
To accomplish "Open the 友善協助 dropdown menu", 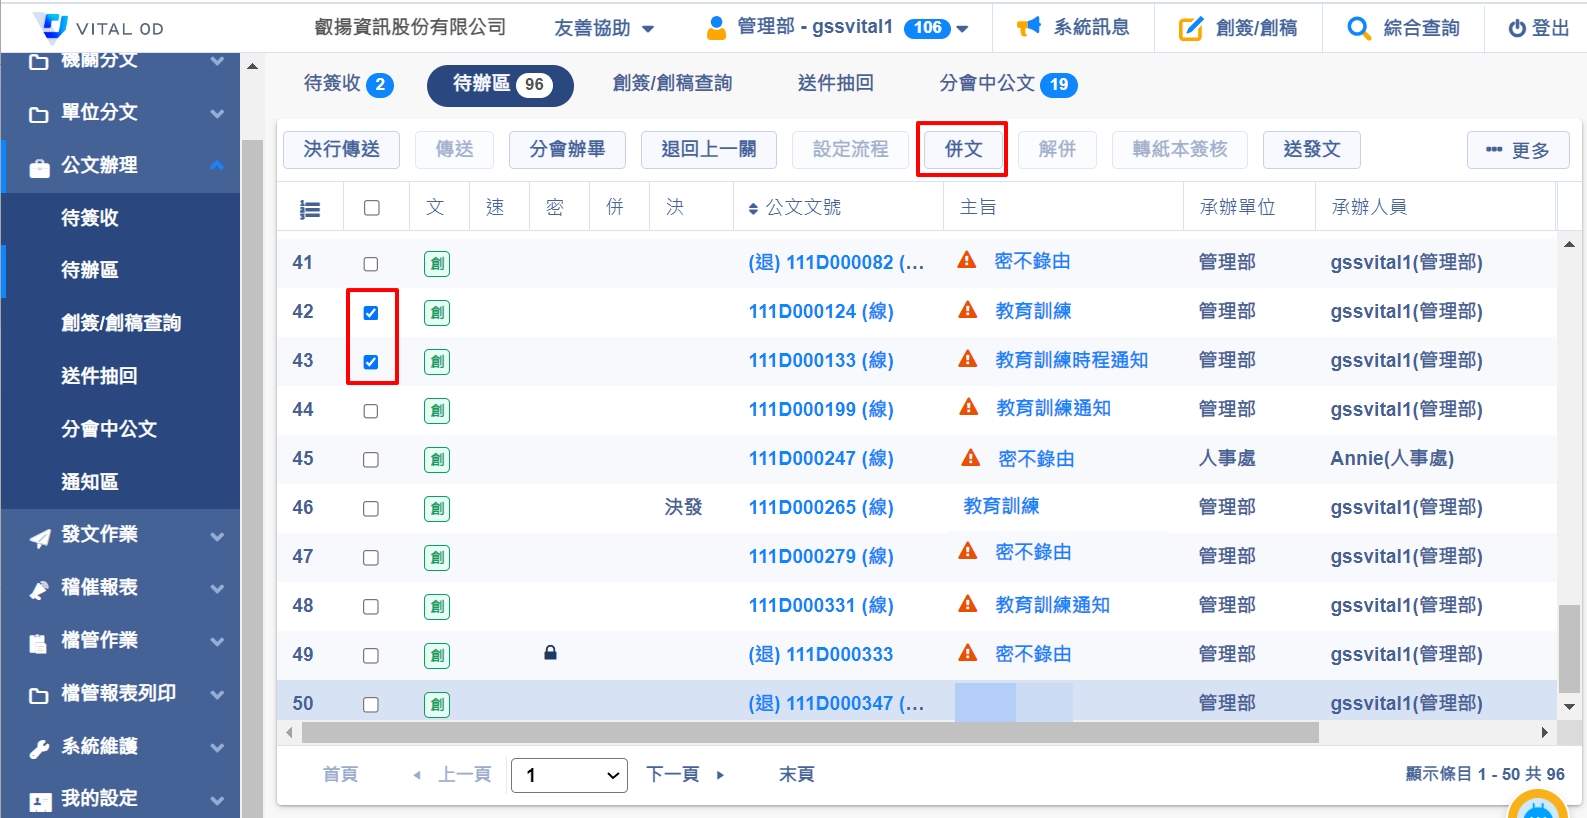I will [x=604, y=28].
